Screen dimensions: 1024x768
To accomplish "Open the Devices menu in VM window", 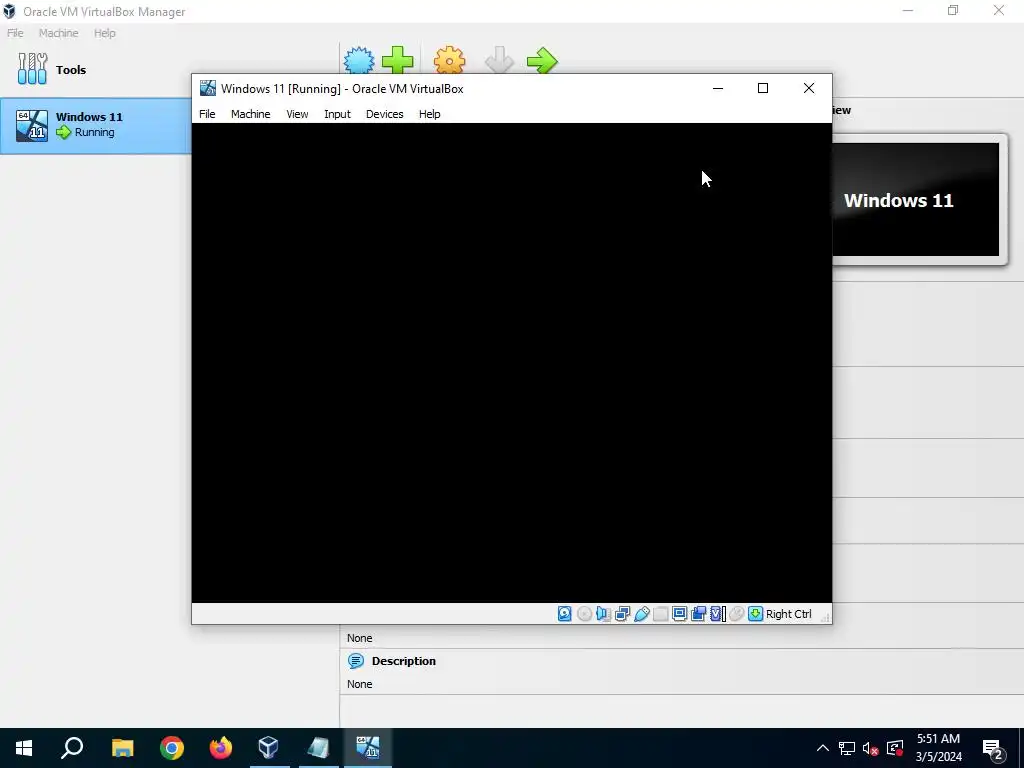I will click(385, 114).
